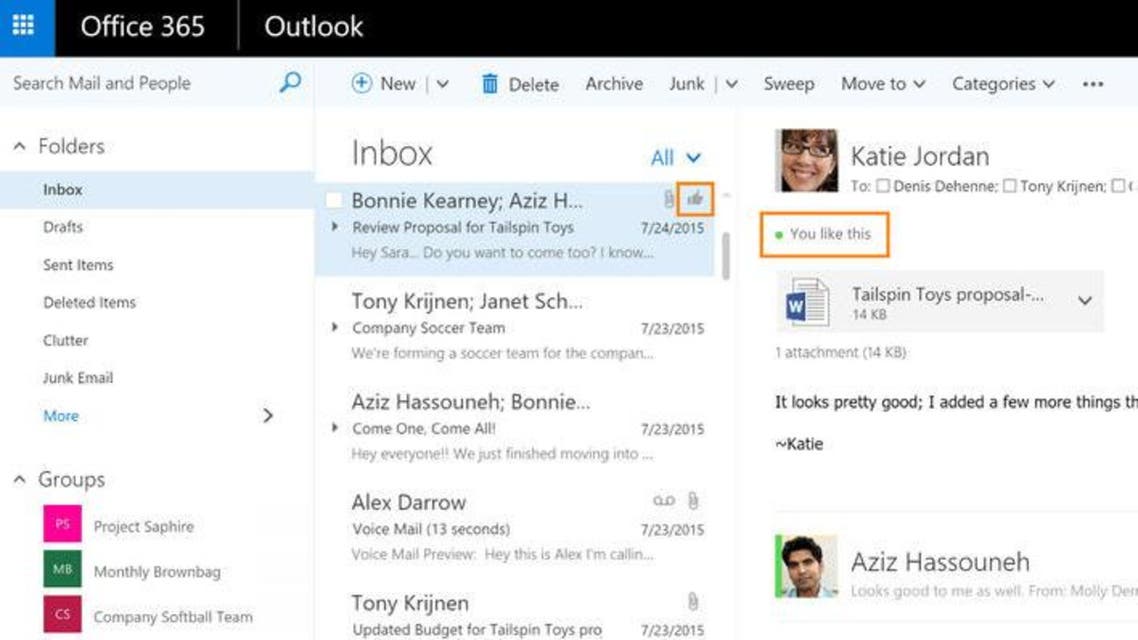This screenshot has height=640, width=1138.
Task: Open the Categories dropdown
Action: 1003,84
